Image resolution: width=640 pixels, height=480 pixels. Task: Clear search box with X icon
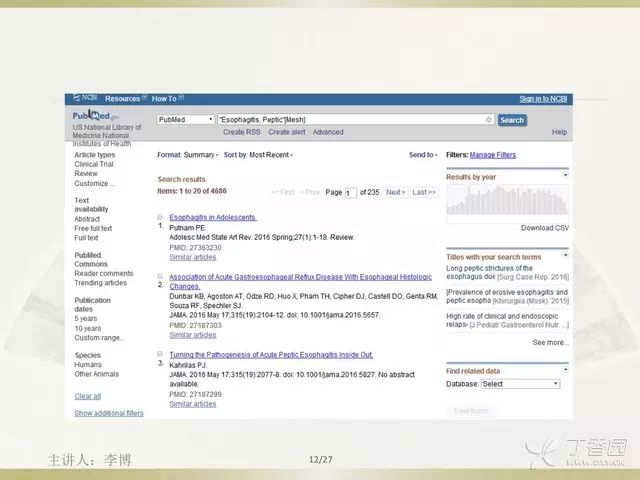489,120
